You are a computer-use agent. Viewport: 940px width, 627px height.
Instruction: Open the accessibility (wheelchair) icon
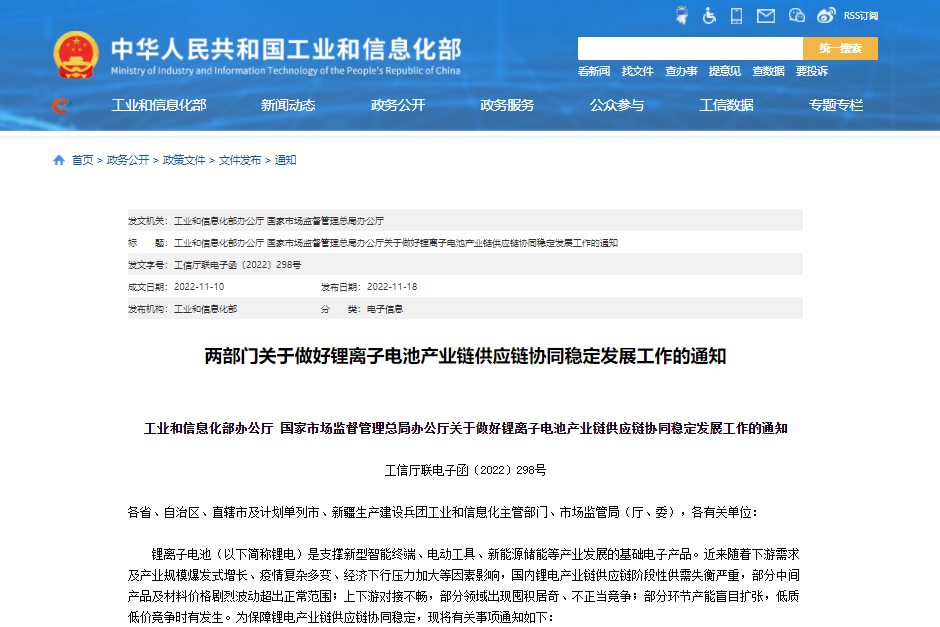711,14
